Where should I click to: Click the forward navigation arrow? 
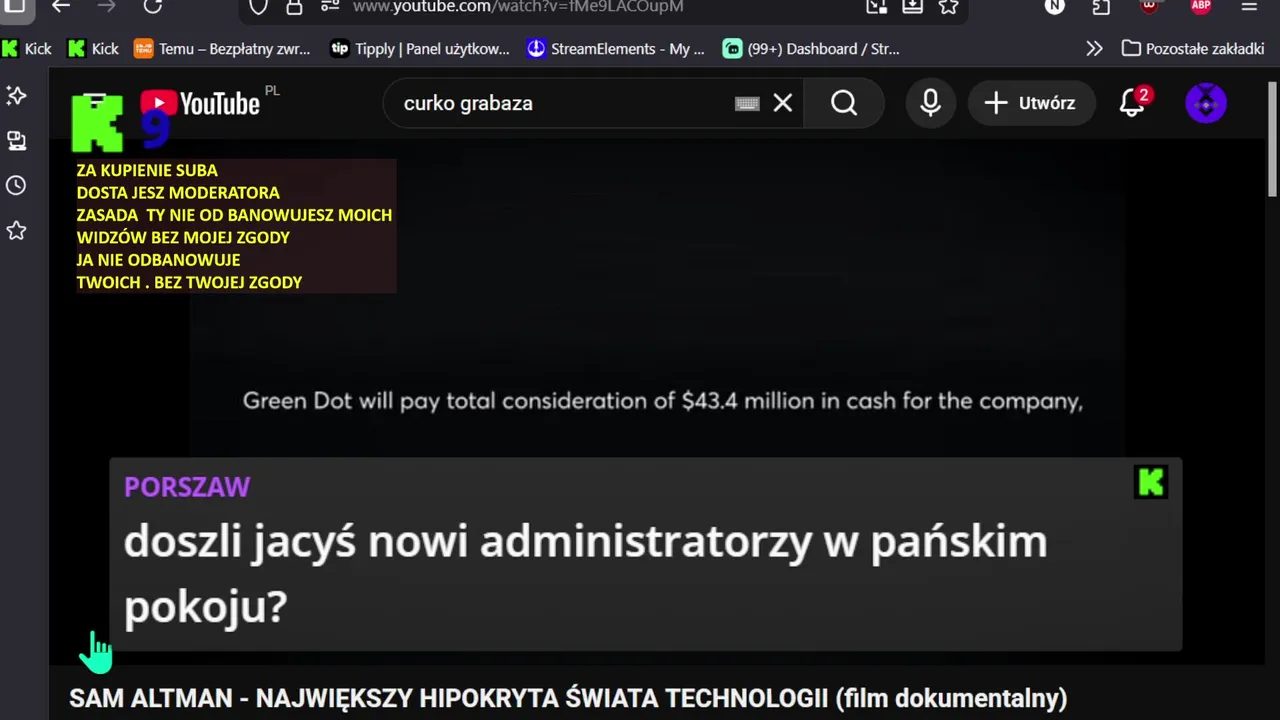(x=107, y=6)
